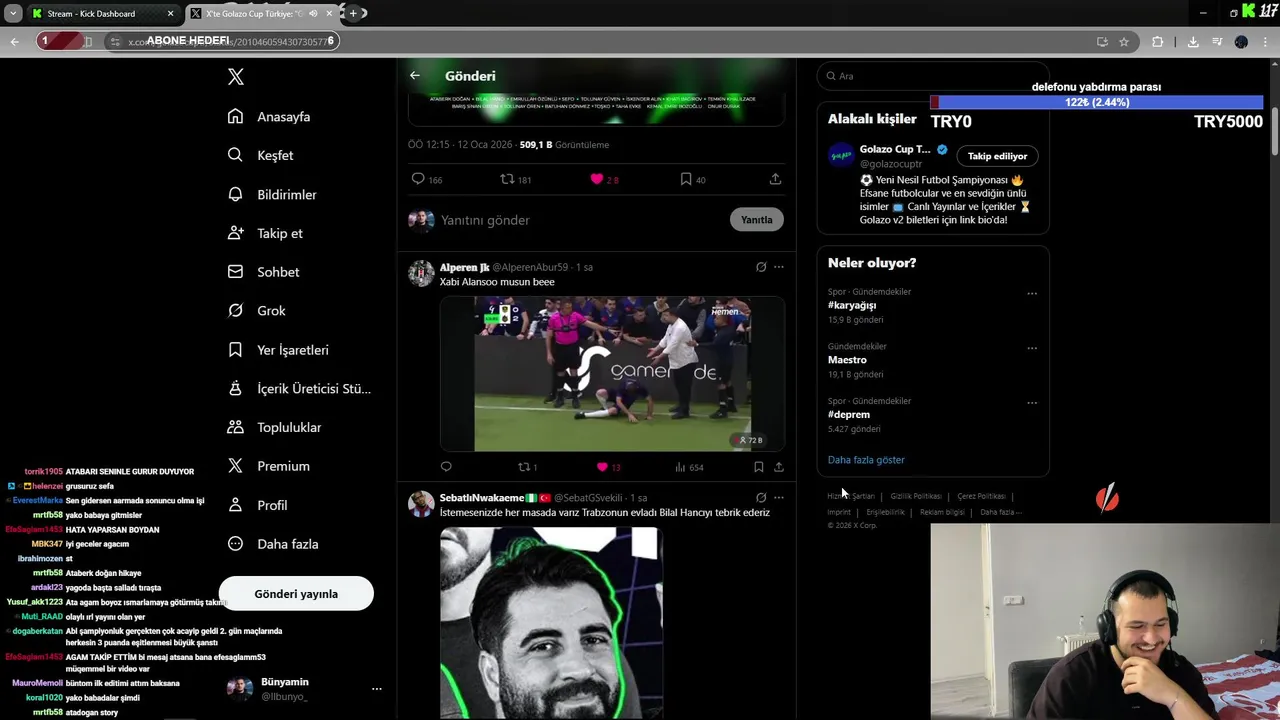The image size is (1280, 720).
Task: Open a new browser tab
Action: [353, 14]
